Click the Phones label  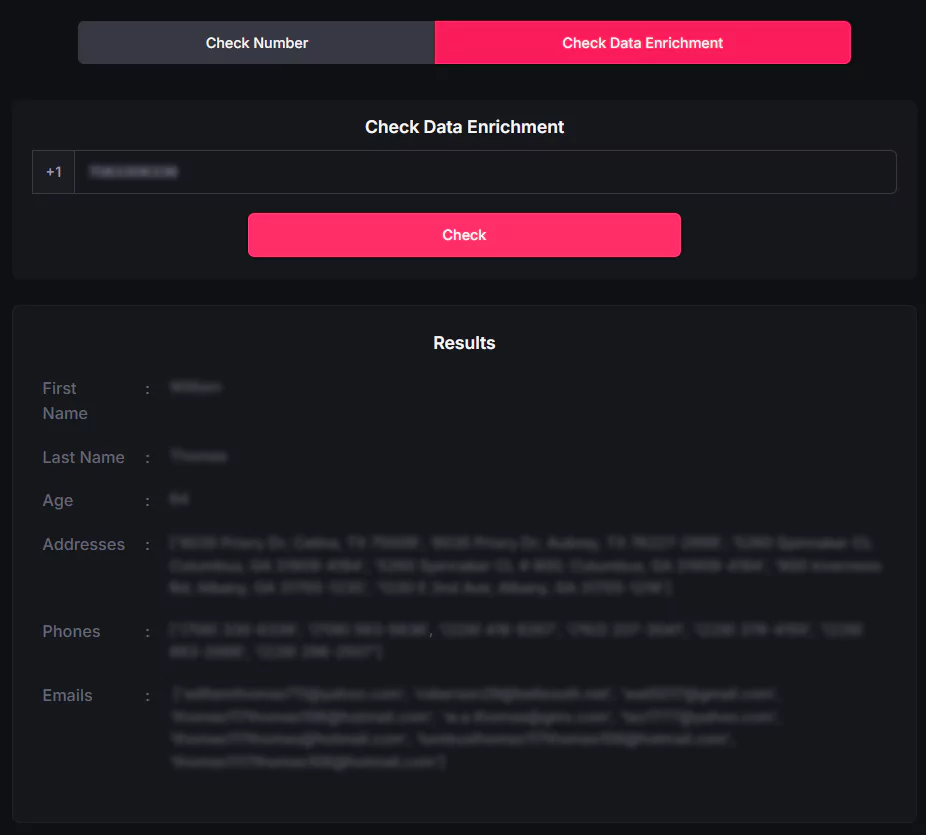click(x=71, y=632)
